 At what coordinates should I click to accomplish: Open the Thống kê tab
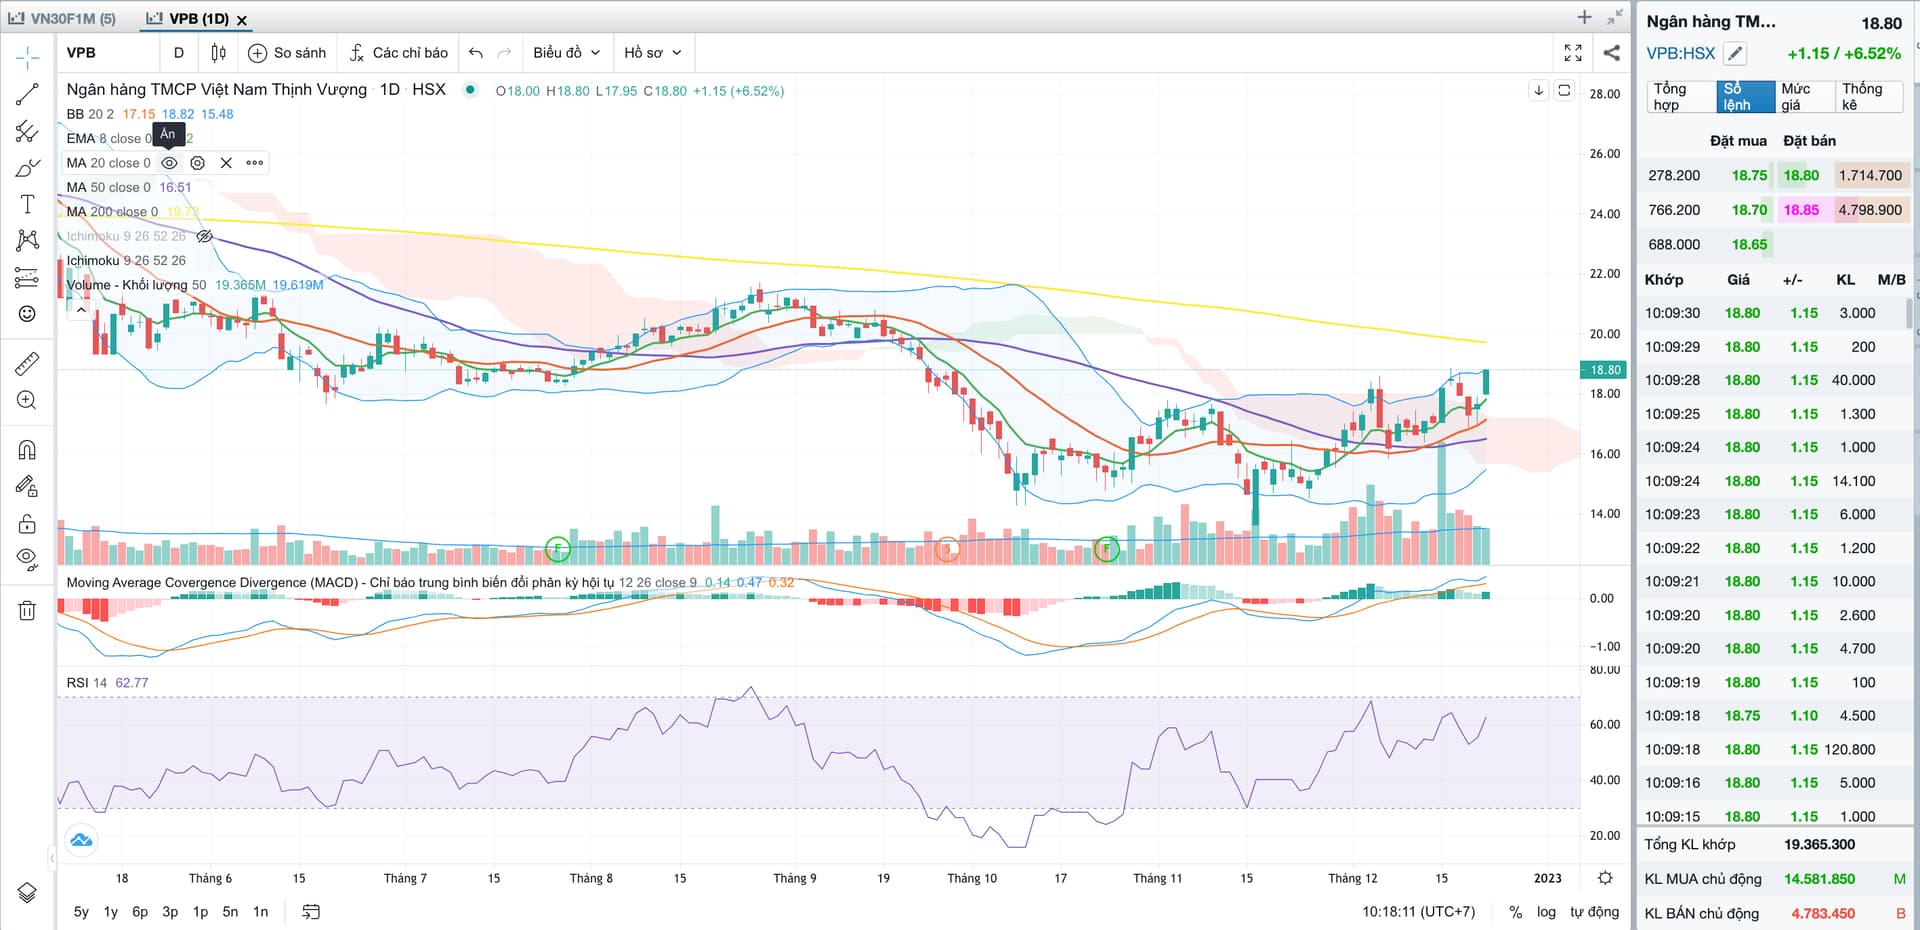pos(1866,97)
